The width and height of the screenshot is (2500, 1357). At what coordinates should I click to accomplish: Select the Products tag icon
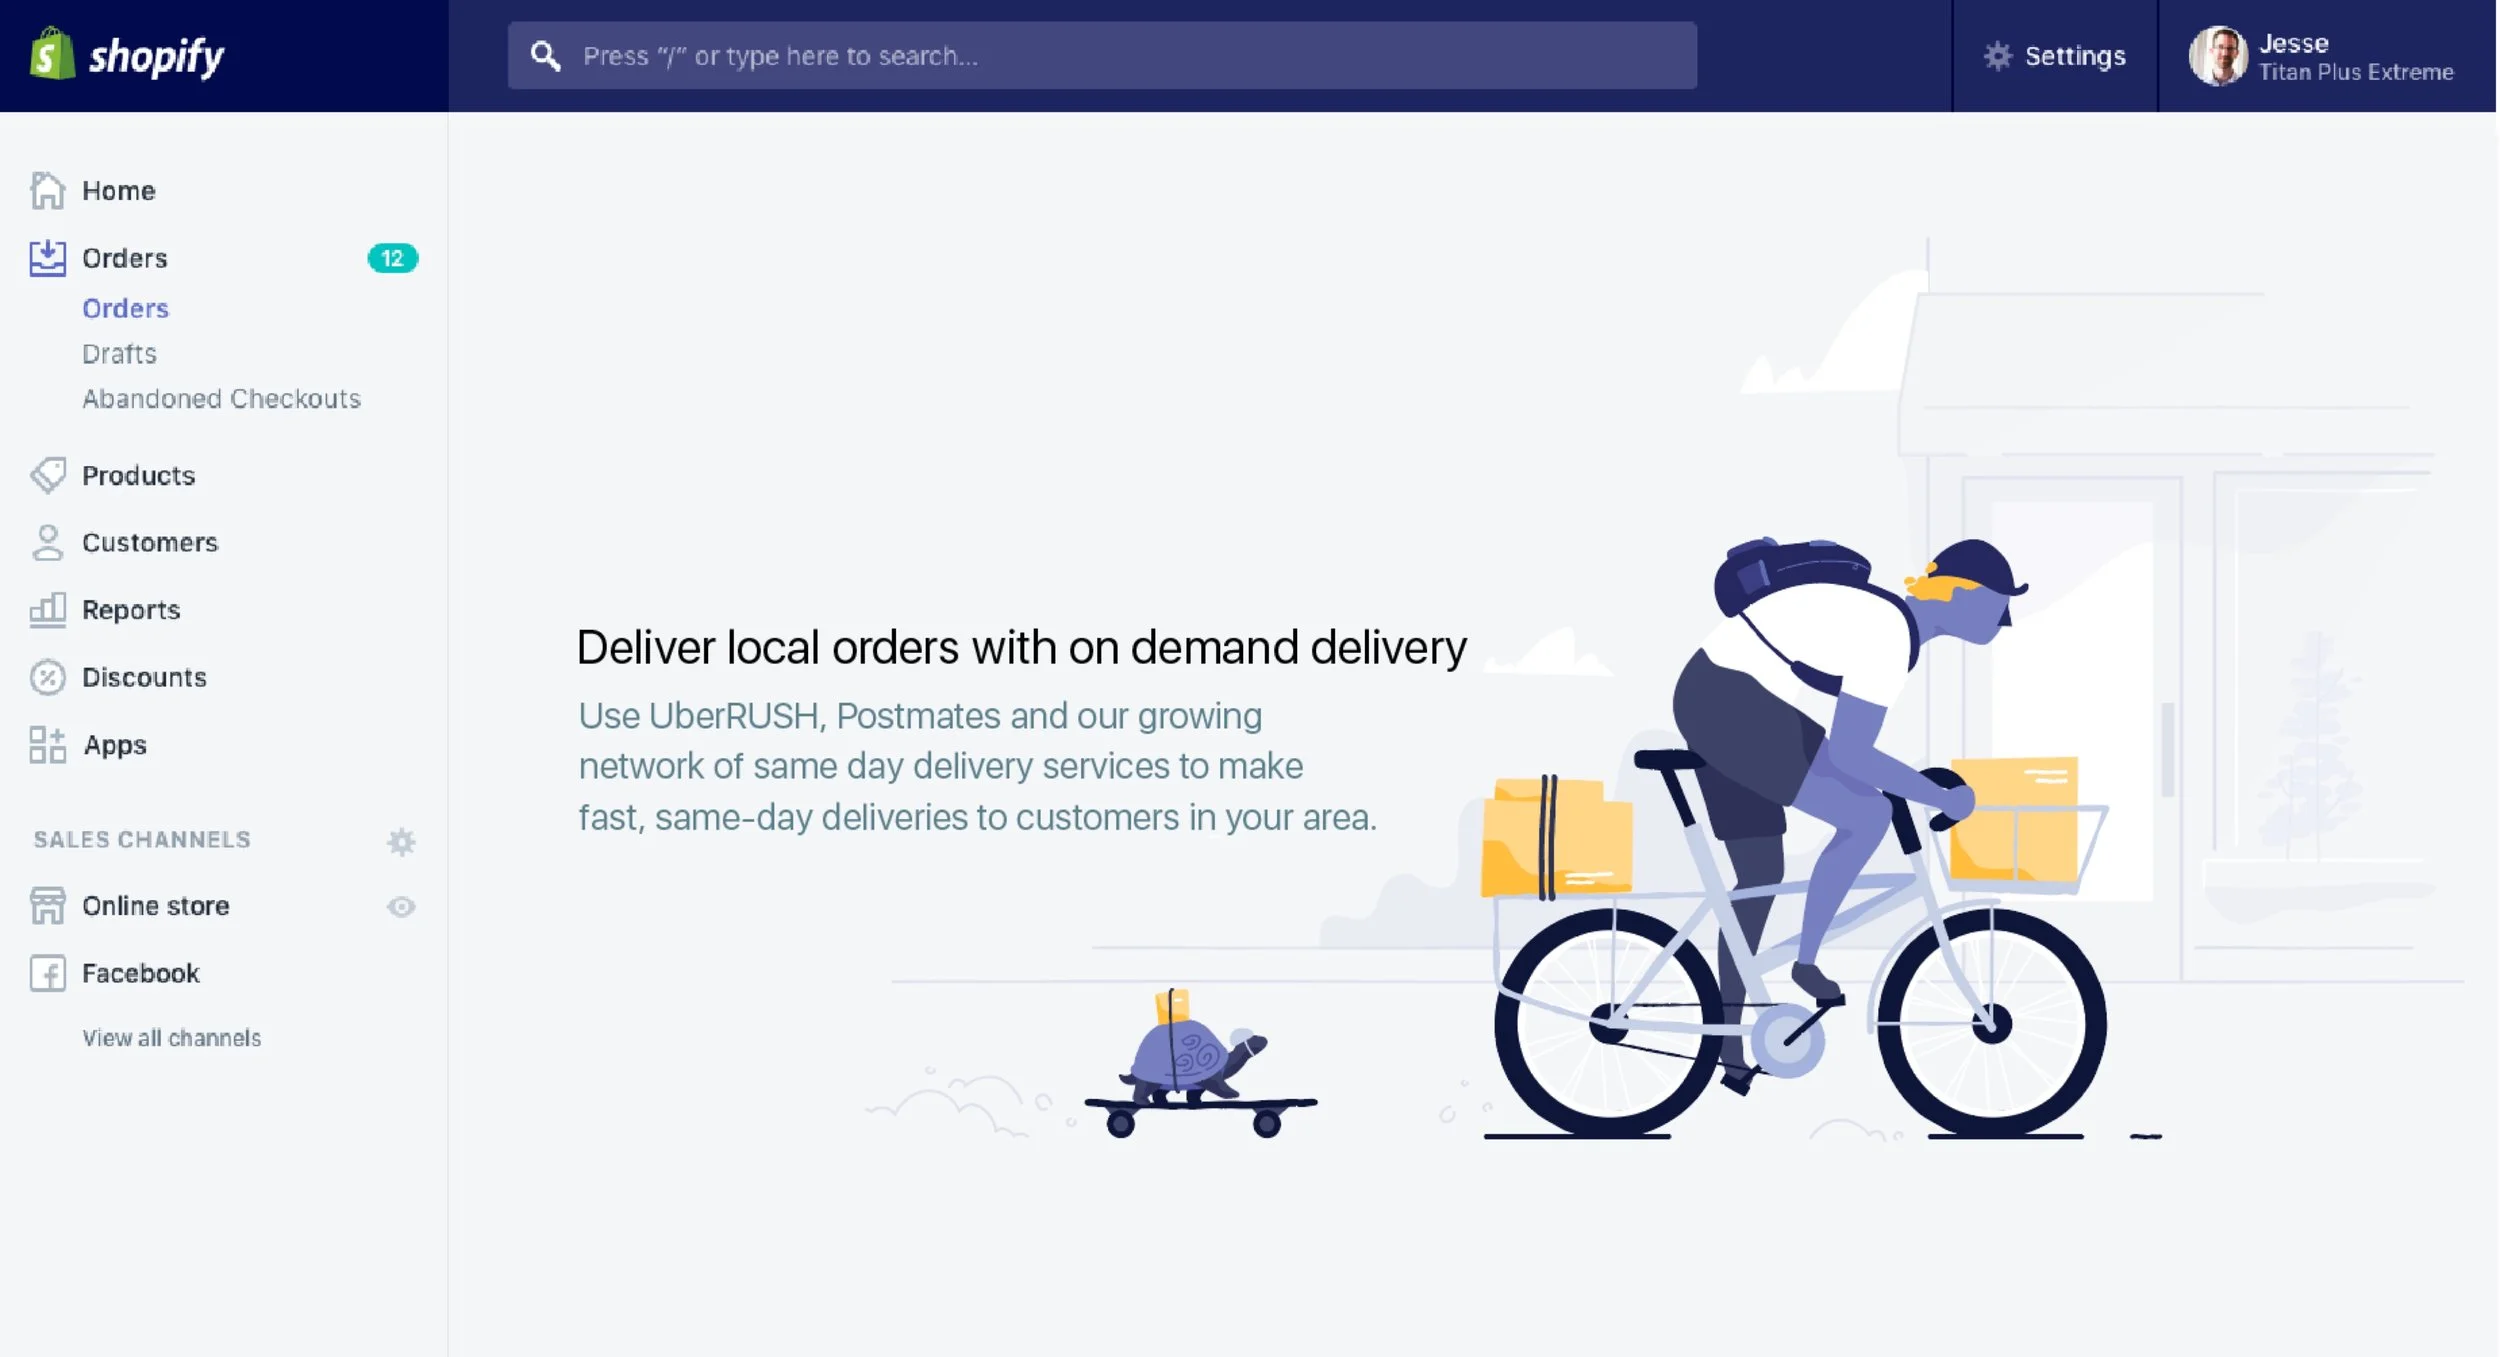click(x=47, y=475)
